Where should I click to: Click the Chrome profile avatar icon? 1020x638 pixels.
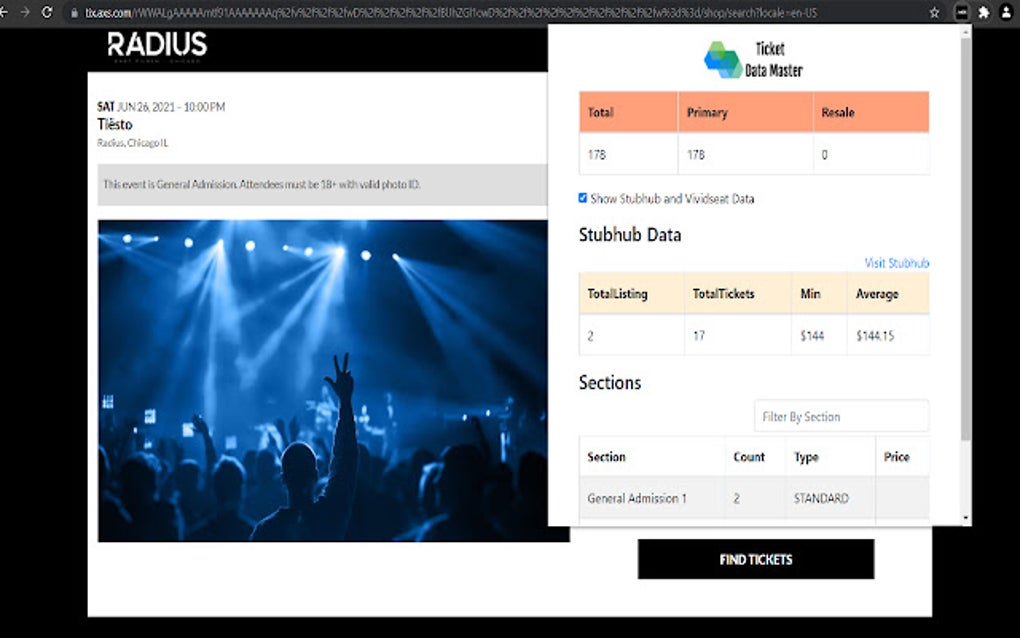click(1008, 12)
